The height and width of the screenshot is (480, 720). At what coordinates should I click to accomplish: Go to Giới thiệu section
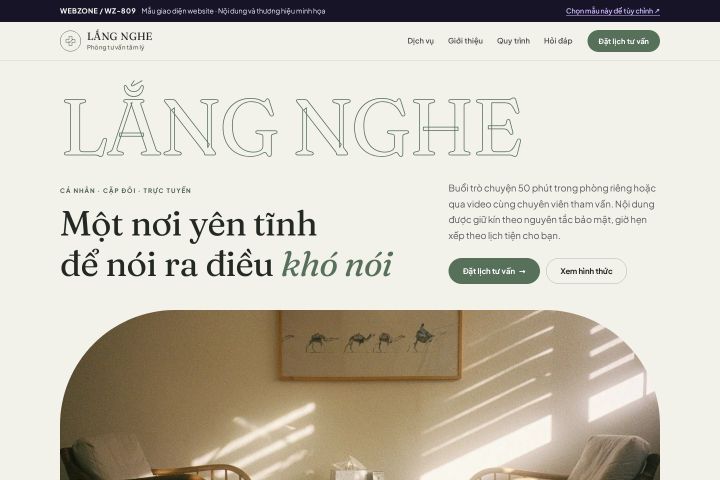pyautogui.click(x=465, y=41)
